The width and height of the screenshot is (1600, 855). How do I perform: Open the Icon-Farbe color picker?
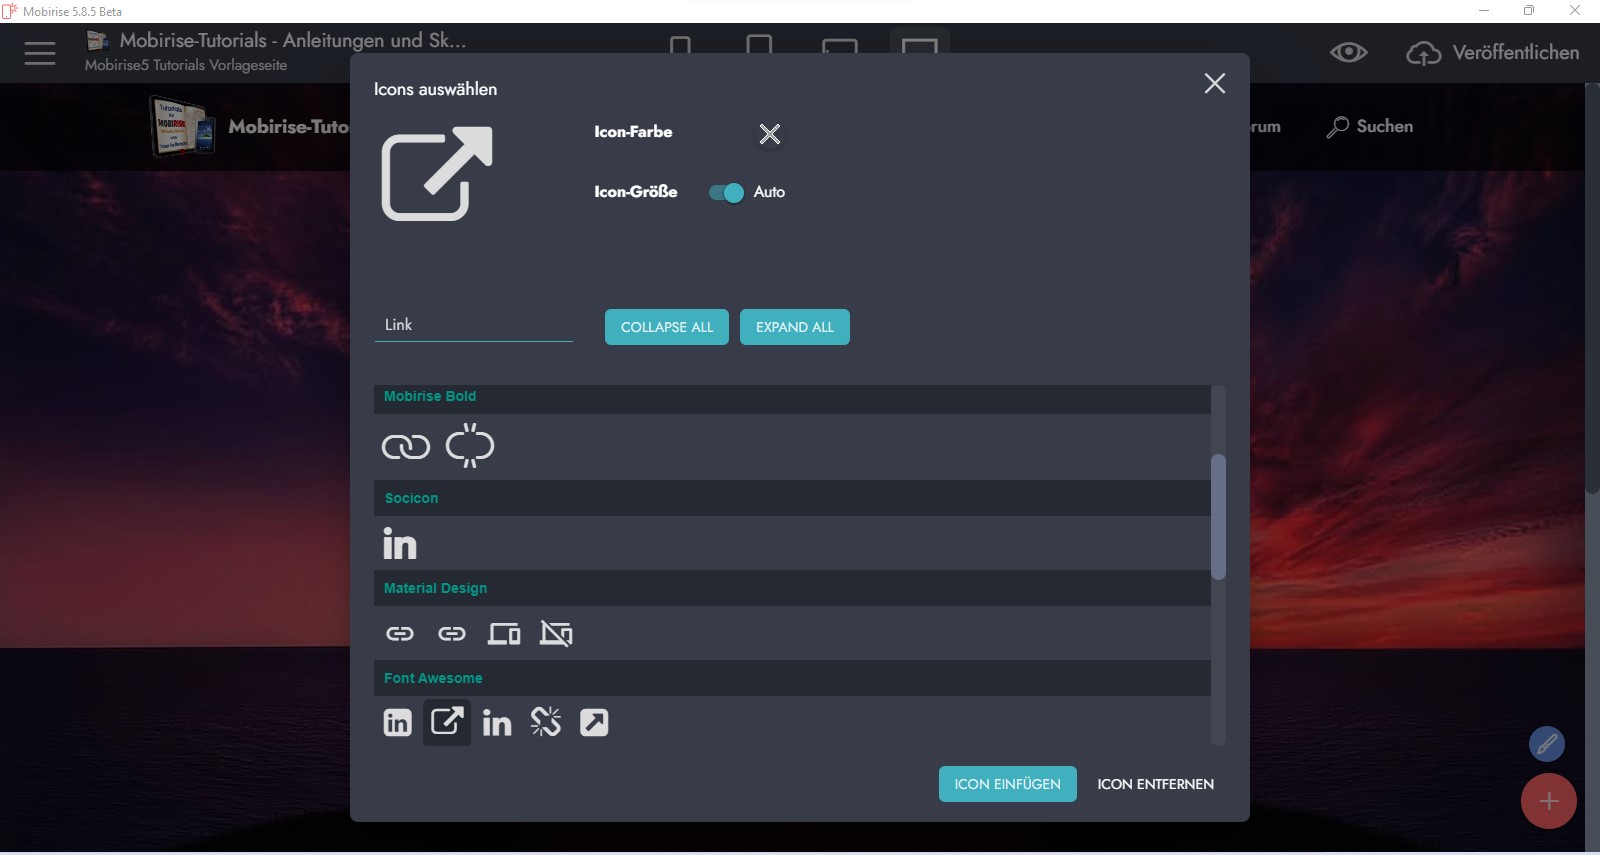pyautogui.click(x=769, y=134)
